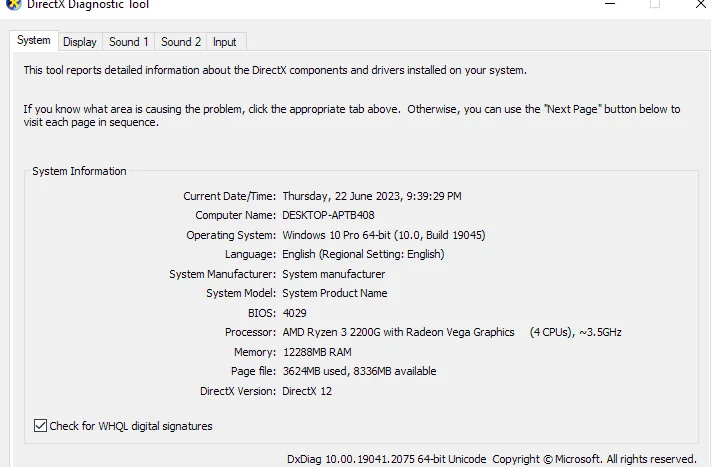Click the Computer Name label
Viewport: 711px width, 467px height.
point(235,215)
